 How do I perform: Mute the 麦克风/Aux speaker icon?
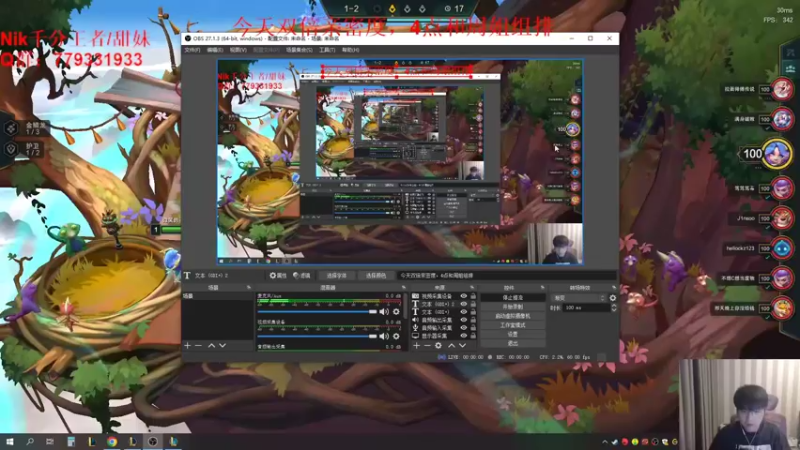pyautogui.click(x=384, y=312)
